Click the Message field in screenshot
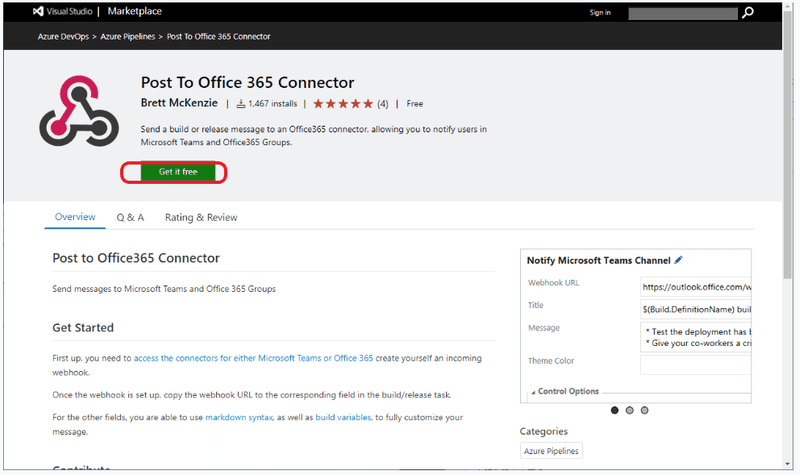 click(695, 337)
